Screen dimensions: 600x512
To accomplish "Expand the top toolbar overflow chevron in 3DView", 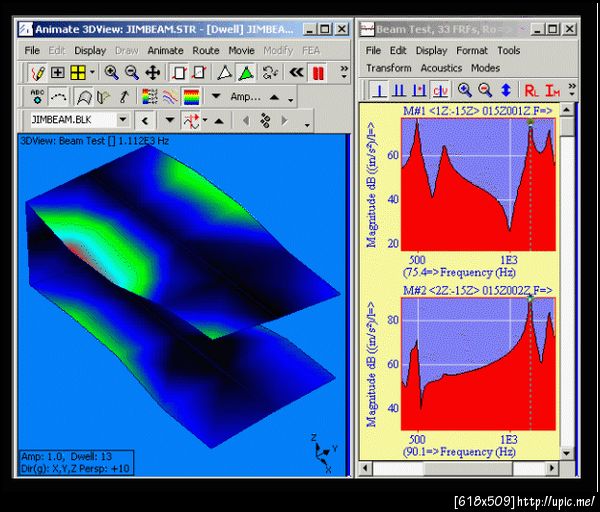I will [x=344, y=72].
